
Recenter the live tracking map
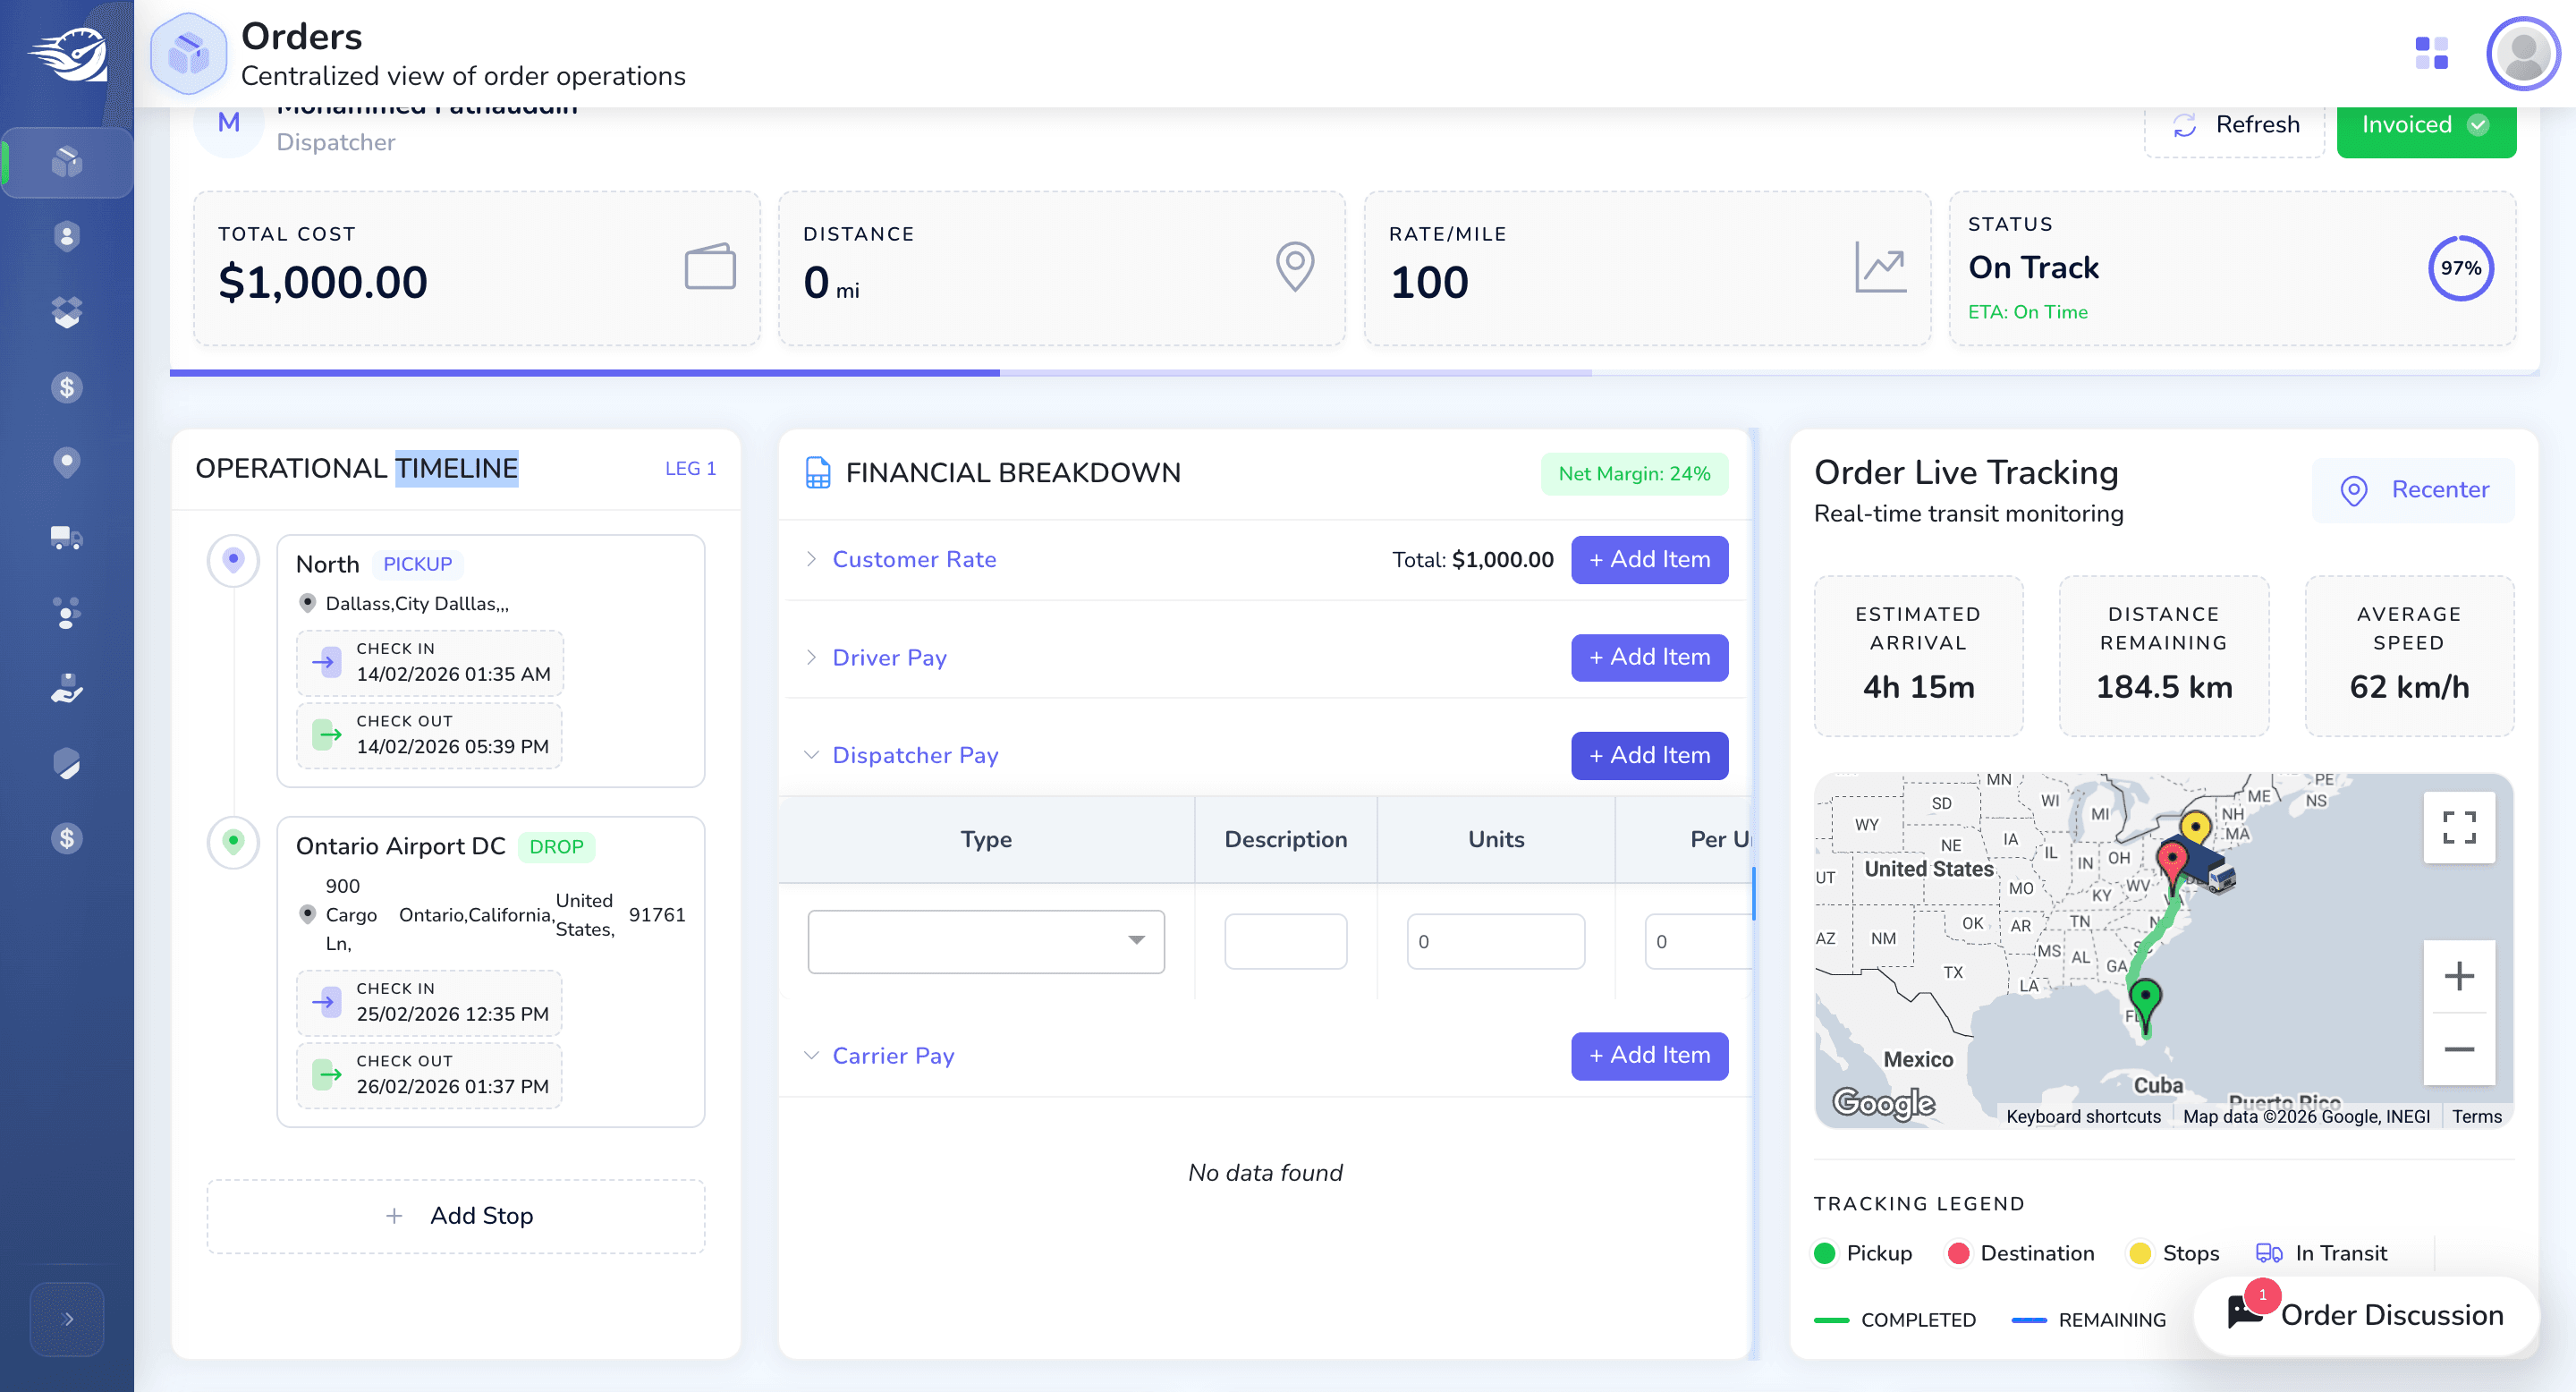click(2413, 490)
